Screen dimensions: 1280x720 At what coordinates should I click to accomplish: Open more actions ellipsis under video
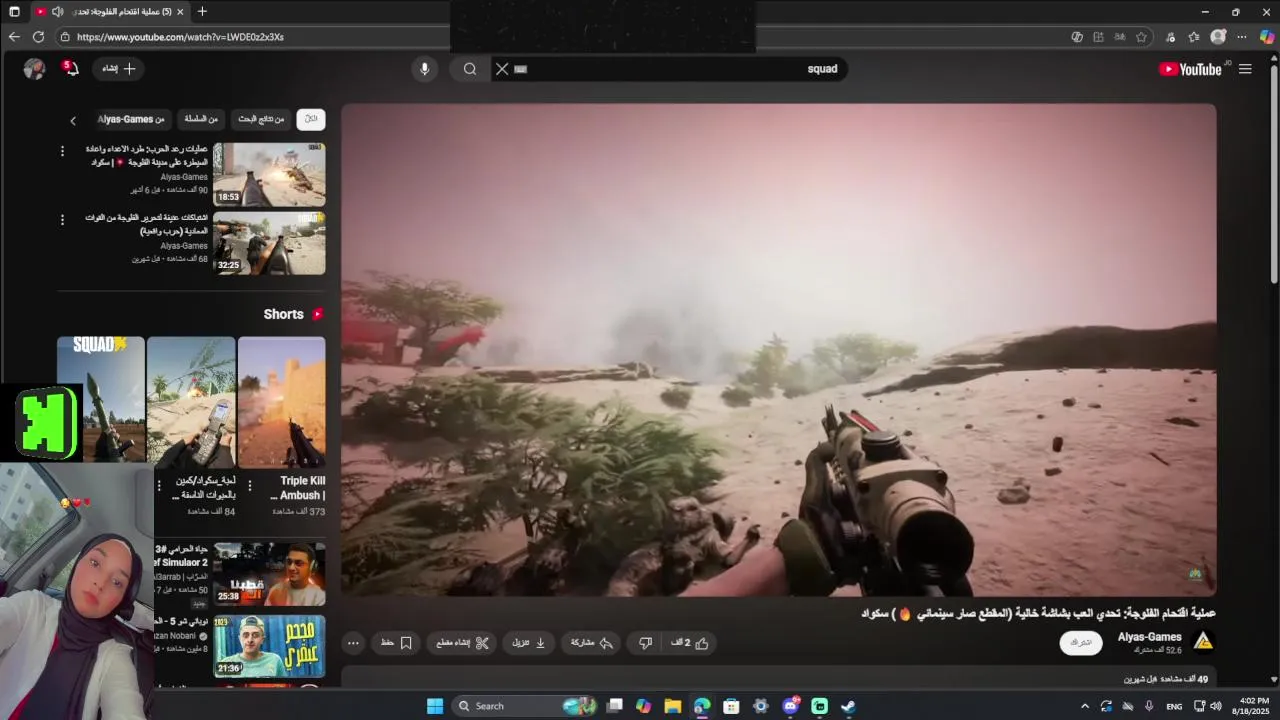click(x=353, y=643)
